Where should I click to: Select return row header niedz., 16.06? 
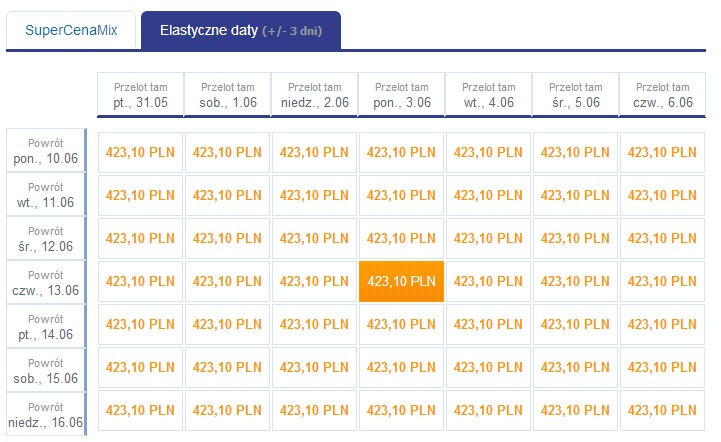point(46,414)
